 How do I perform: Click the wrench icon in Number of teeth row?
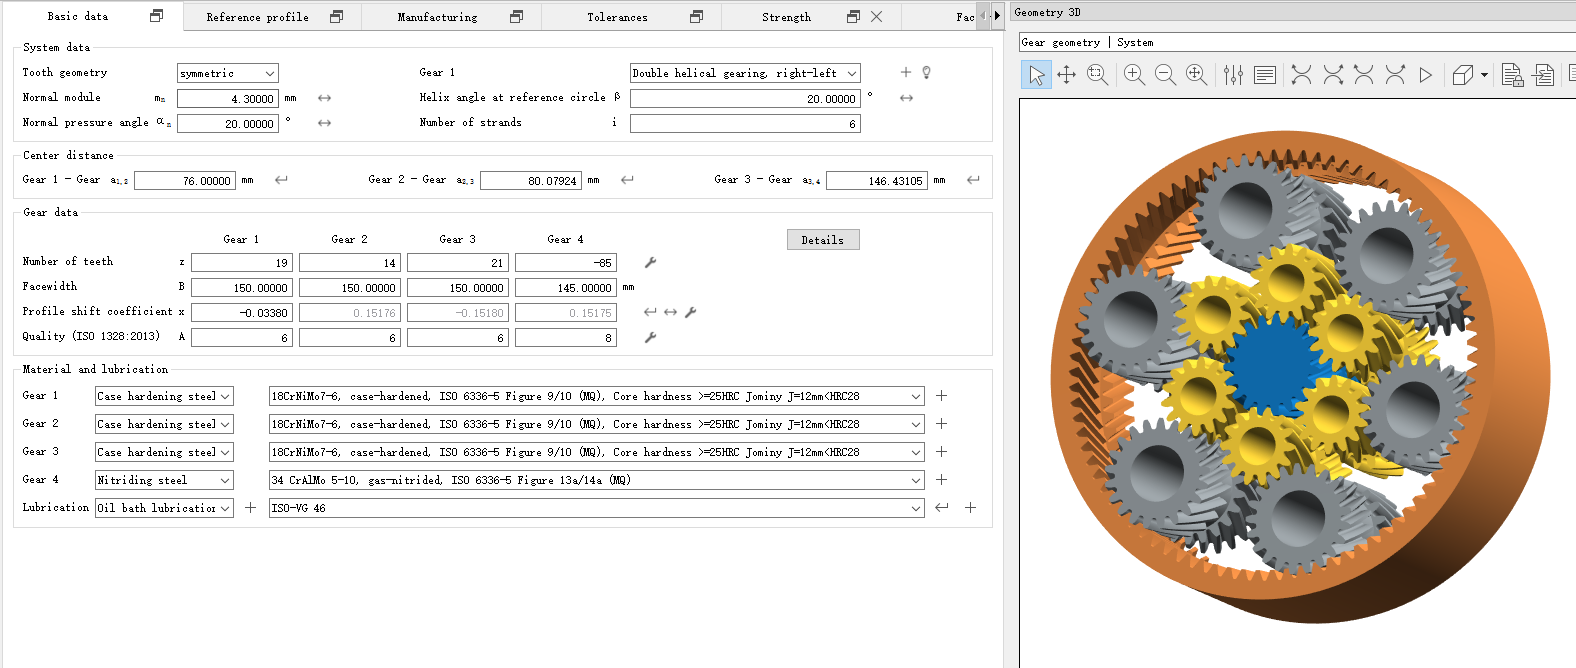click(650, 262)
